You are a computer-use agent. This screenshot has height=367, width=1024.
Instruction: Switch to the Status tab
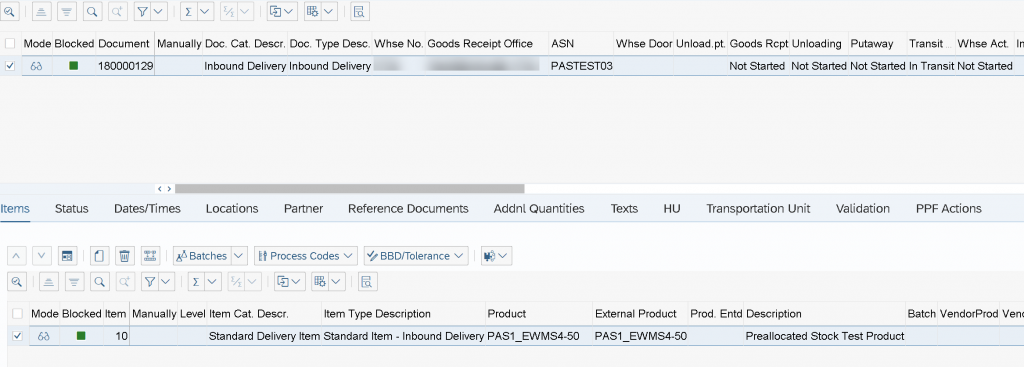[72, 209]
